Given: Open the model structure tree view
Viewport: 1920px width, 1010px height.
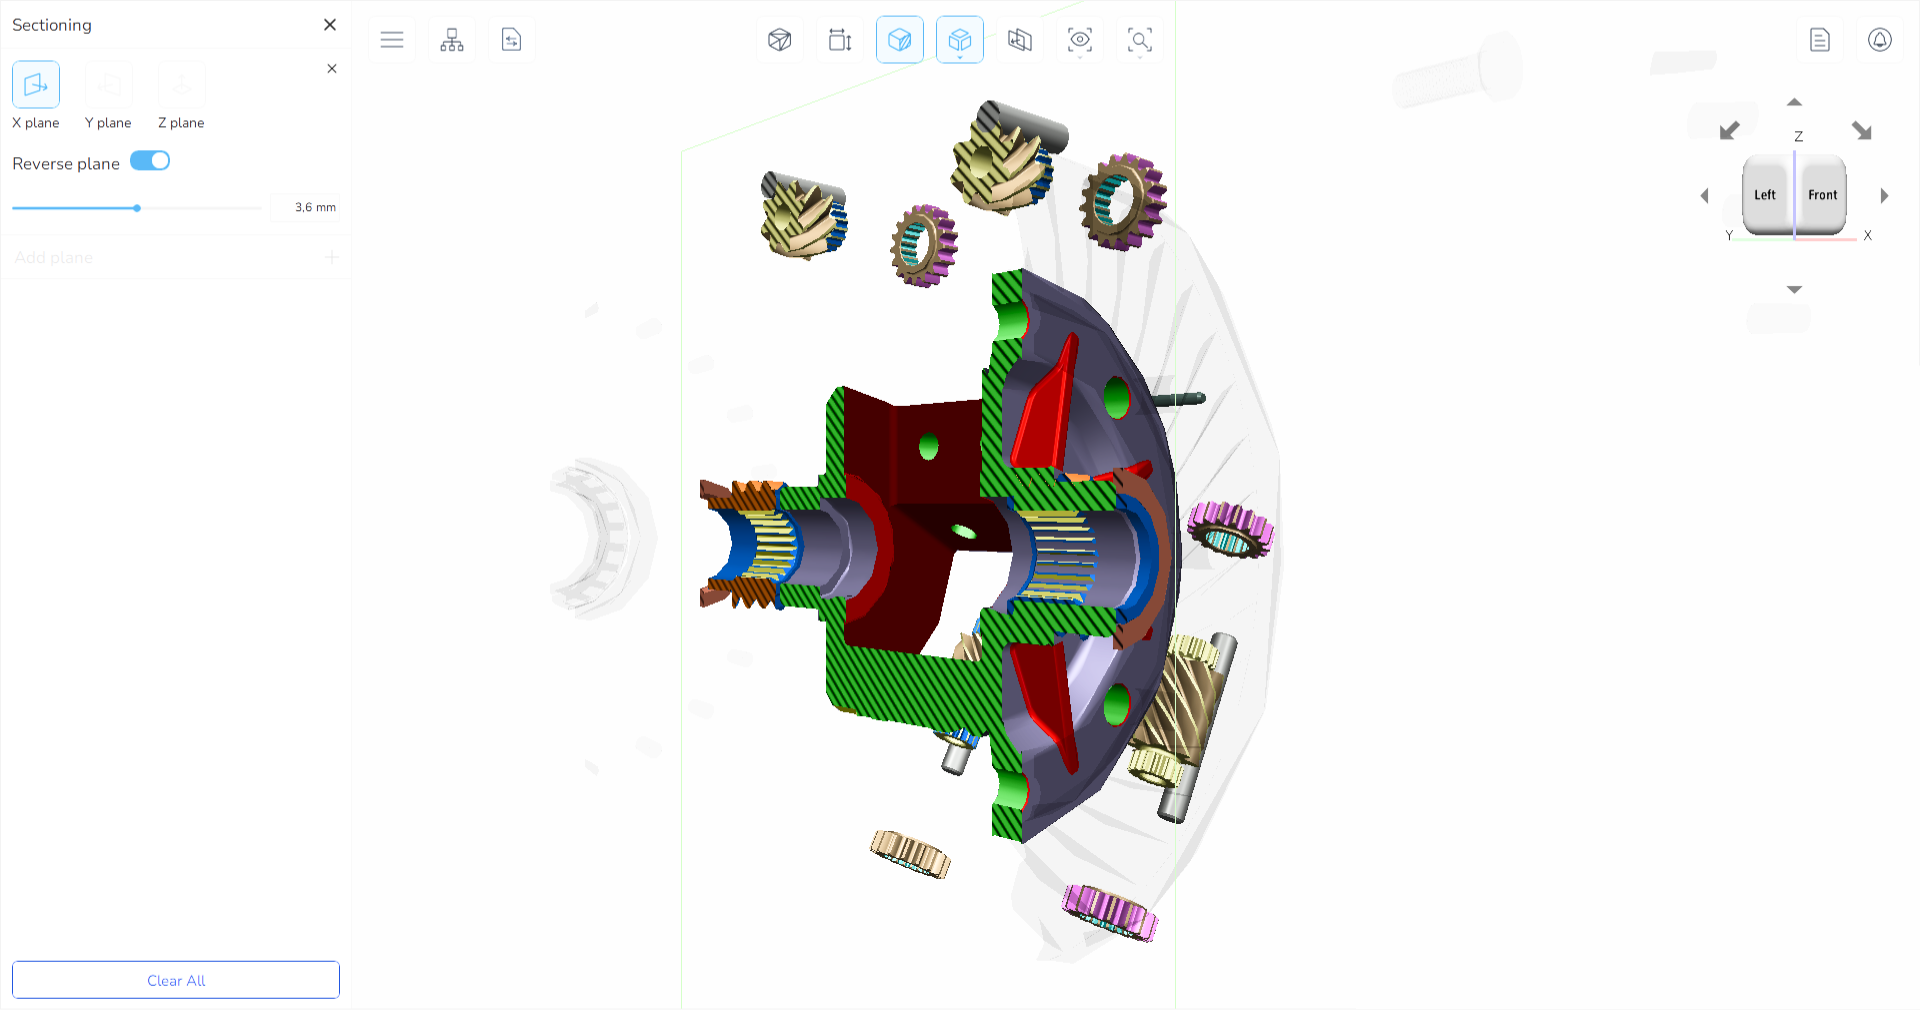Looking at the screenshot, I should click(452, 40).
